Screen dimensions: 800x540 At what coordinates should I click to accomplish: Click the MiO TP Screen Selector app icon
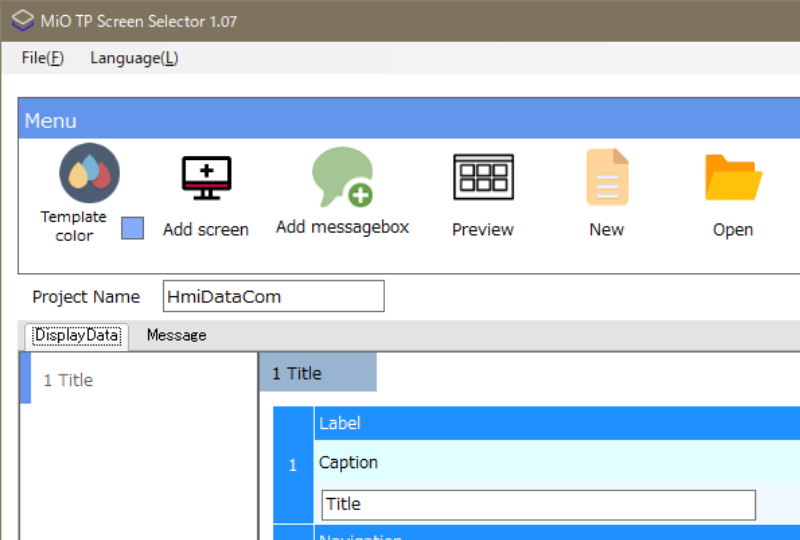(22, 20)
